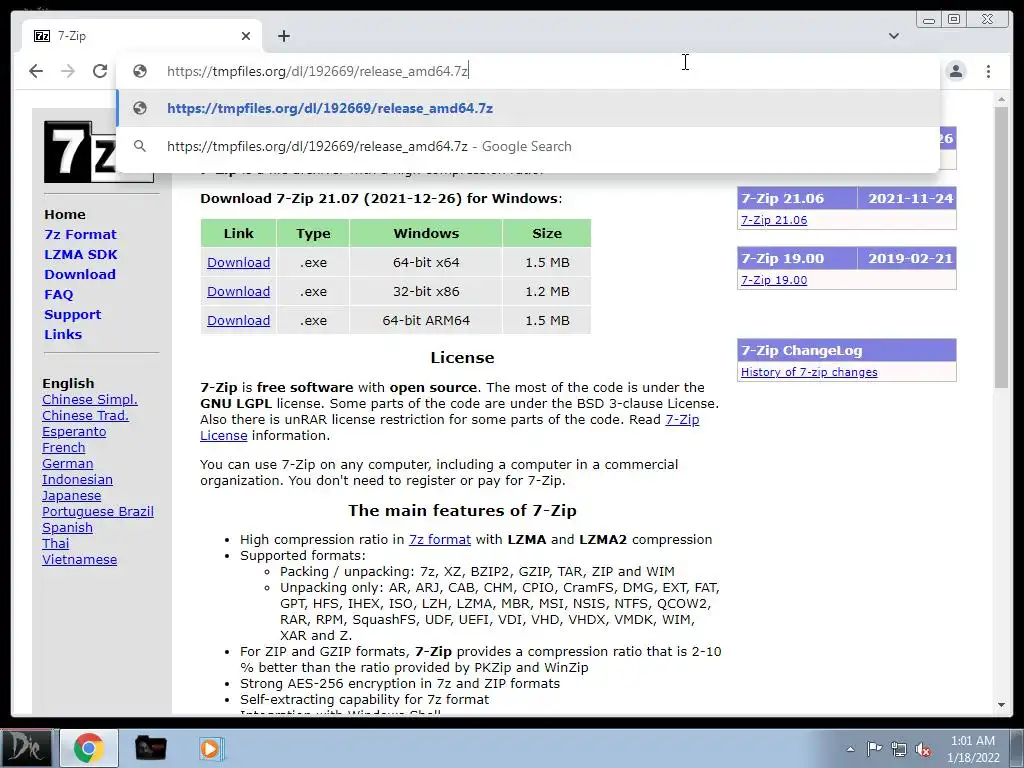Open the FAQ sidebar link

point(59,295)
